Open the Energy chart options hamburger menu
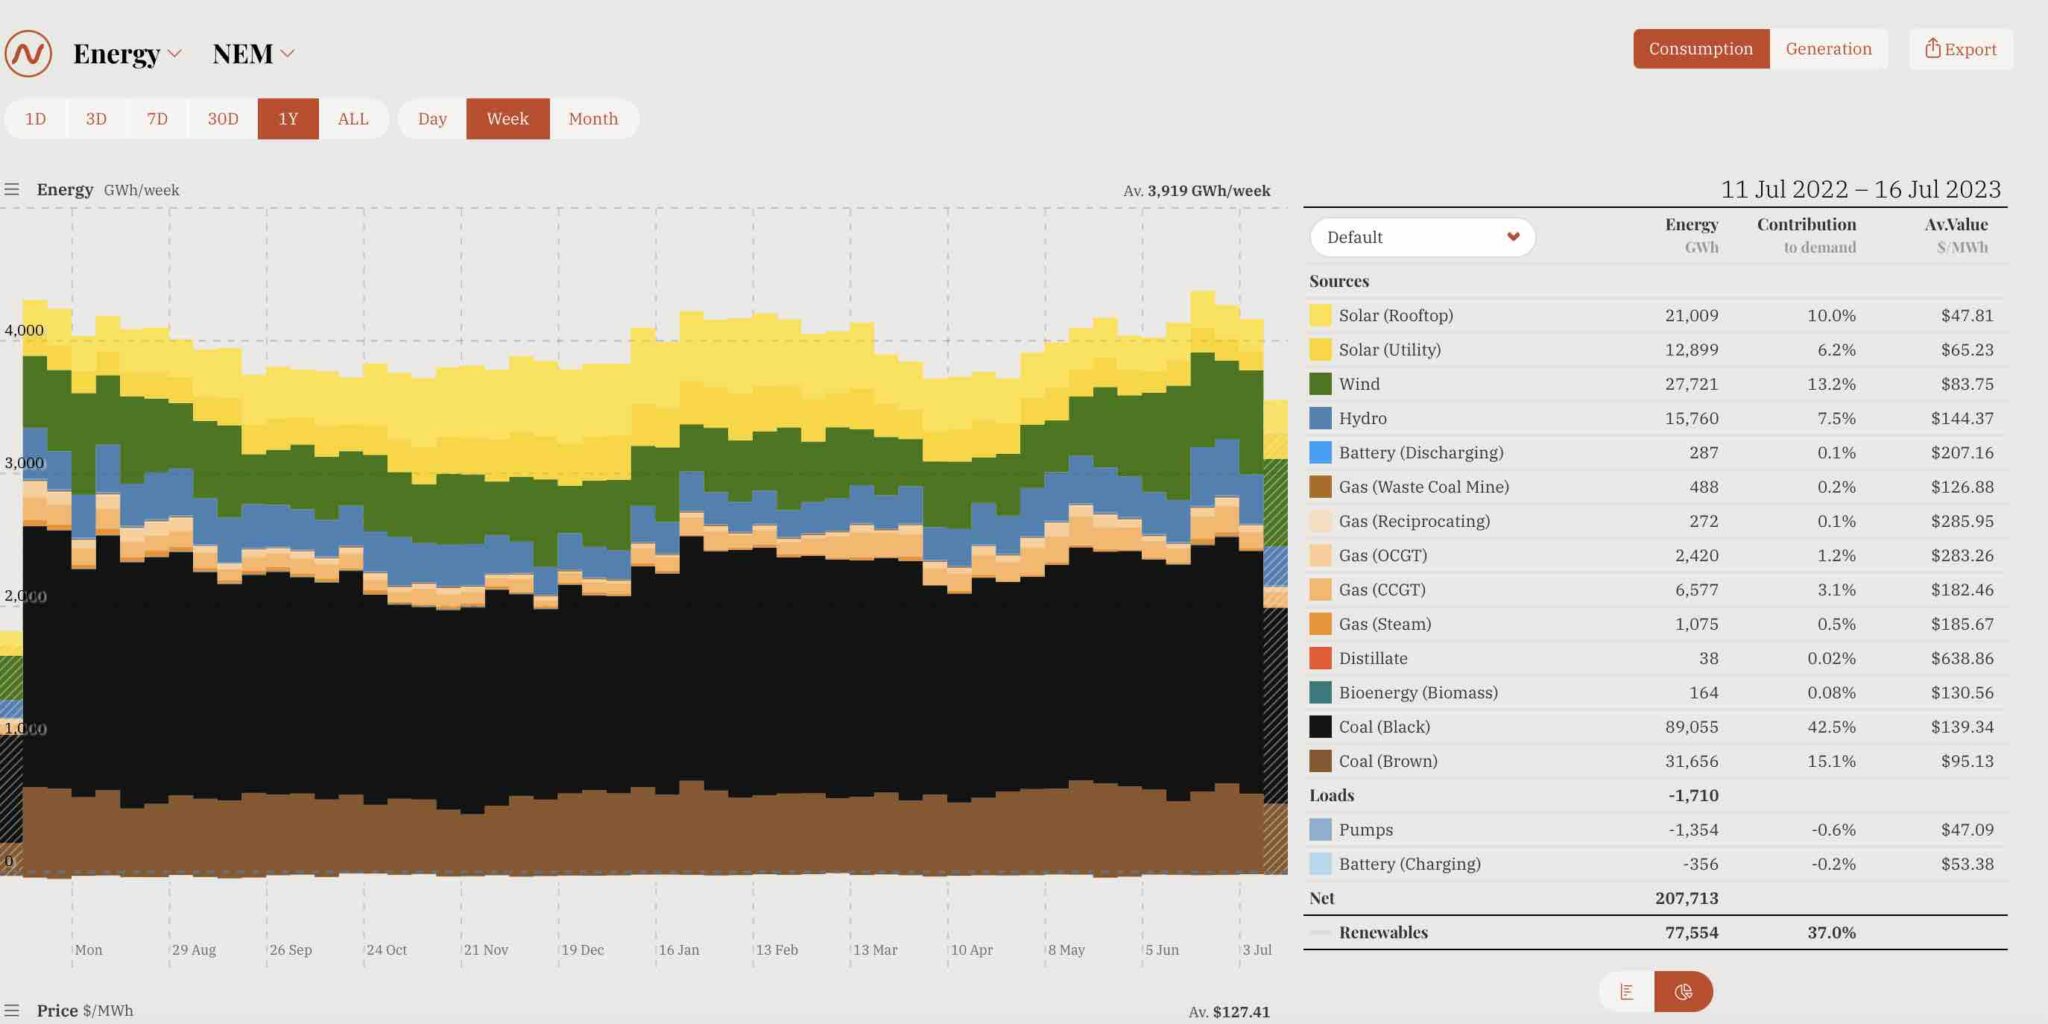The height and width of the screenshot is (1024, 2048). click(13, 188)
